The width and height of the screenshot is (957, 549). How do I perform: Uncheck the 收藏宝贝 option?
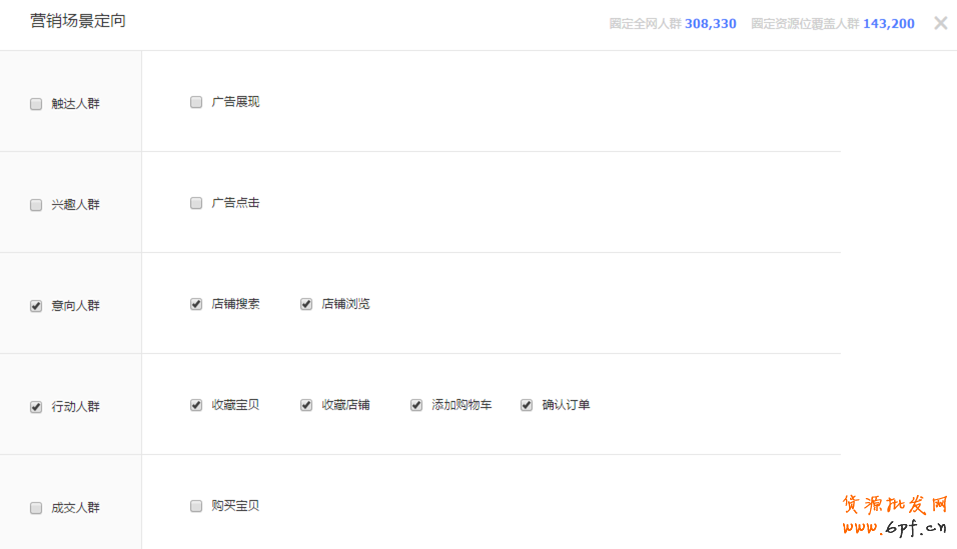coord(196,405)
